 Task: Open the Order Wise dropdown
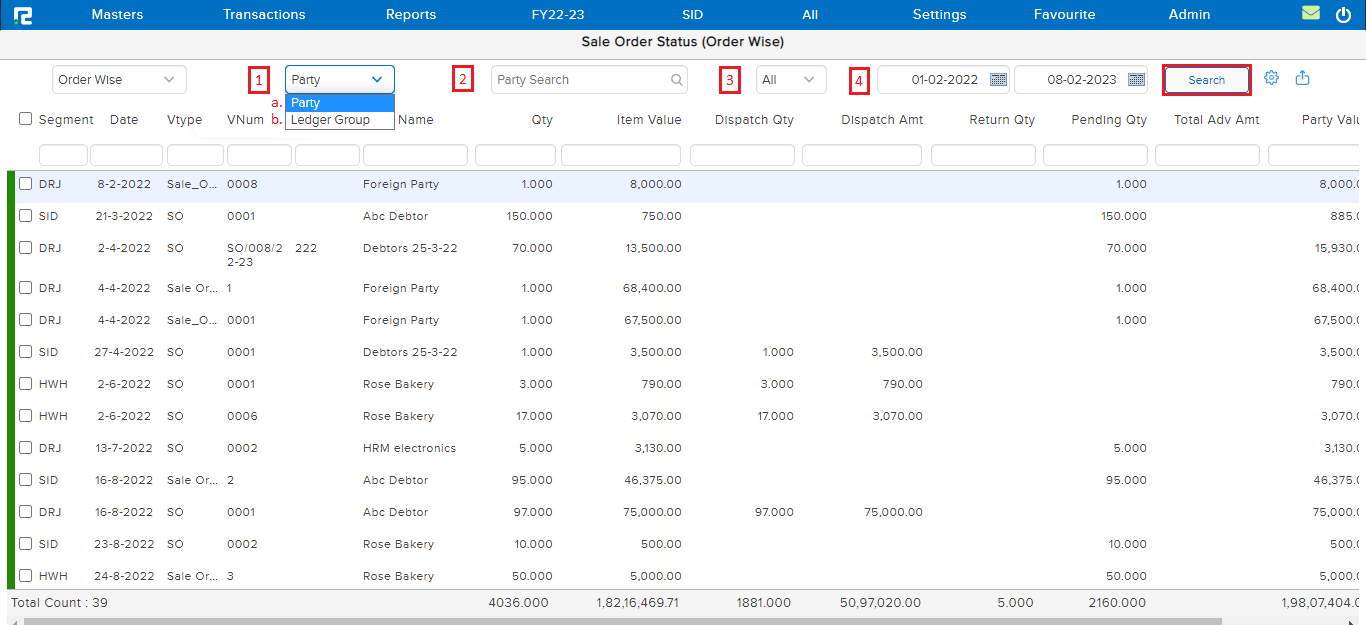(x=118, y=79)
